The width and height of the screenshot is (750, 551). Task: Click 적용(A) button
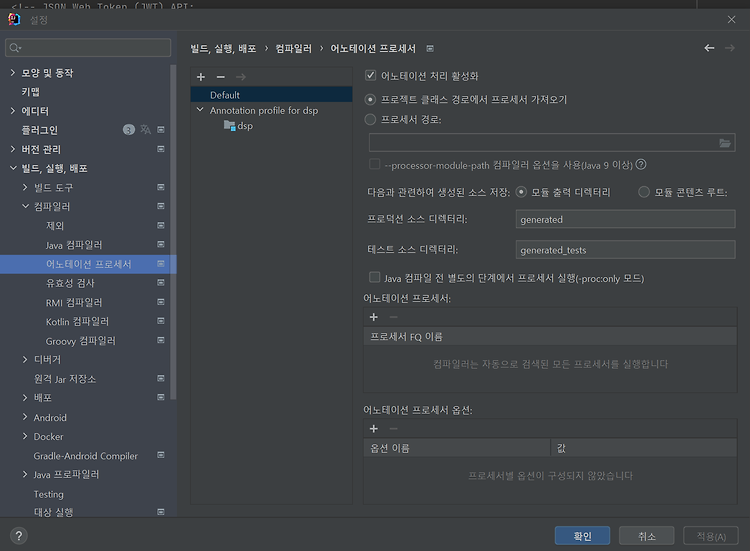coord(711,536)
